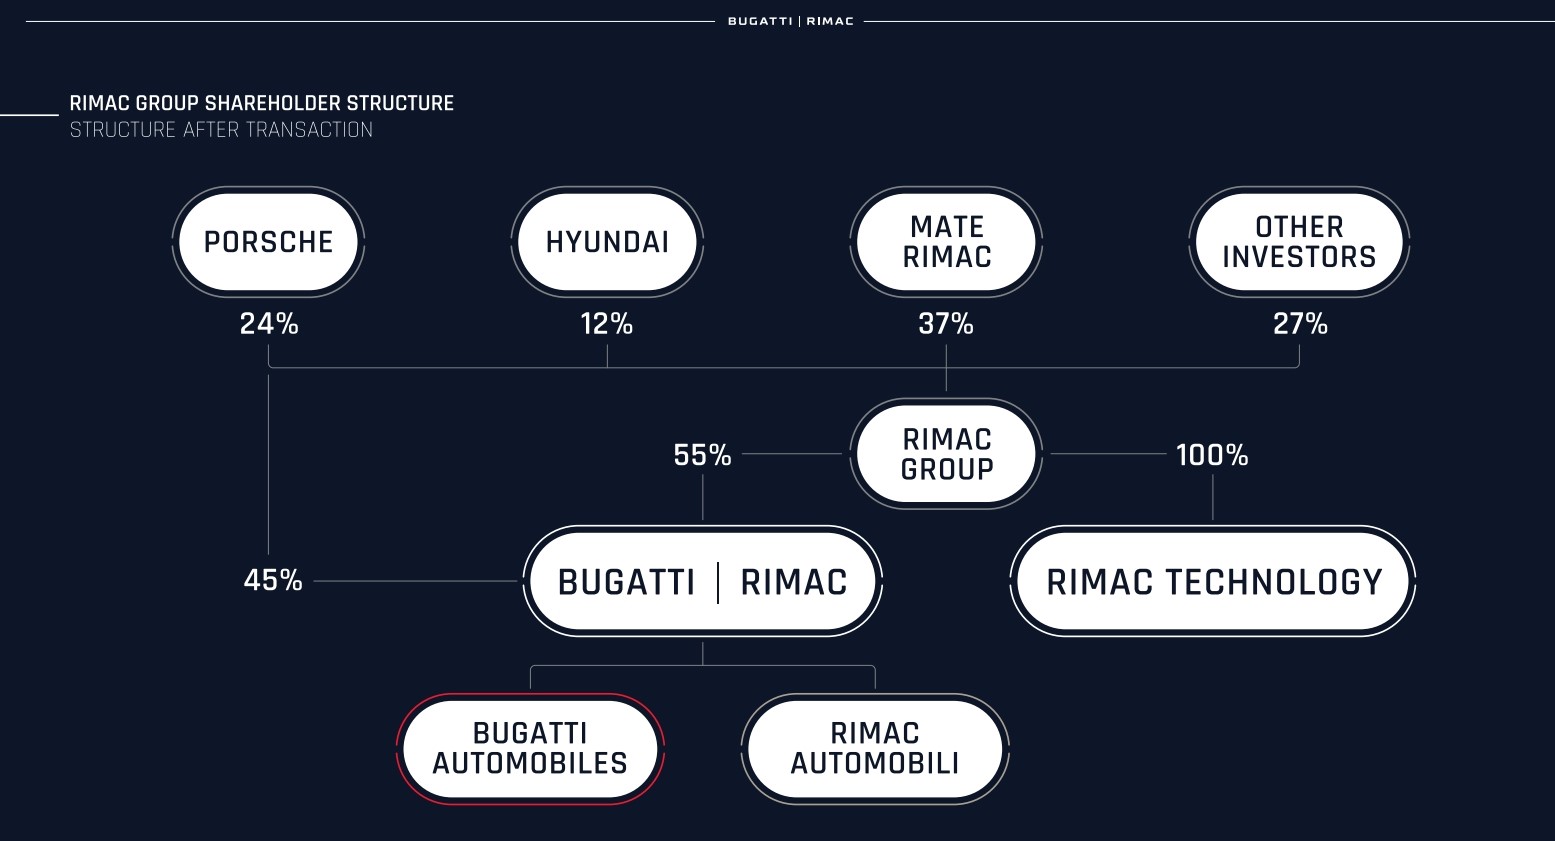Click the divider inside the Bugatti Rimac node
This screenshot has height=841, width=1555.
pos(718,582)
